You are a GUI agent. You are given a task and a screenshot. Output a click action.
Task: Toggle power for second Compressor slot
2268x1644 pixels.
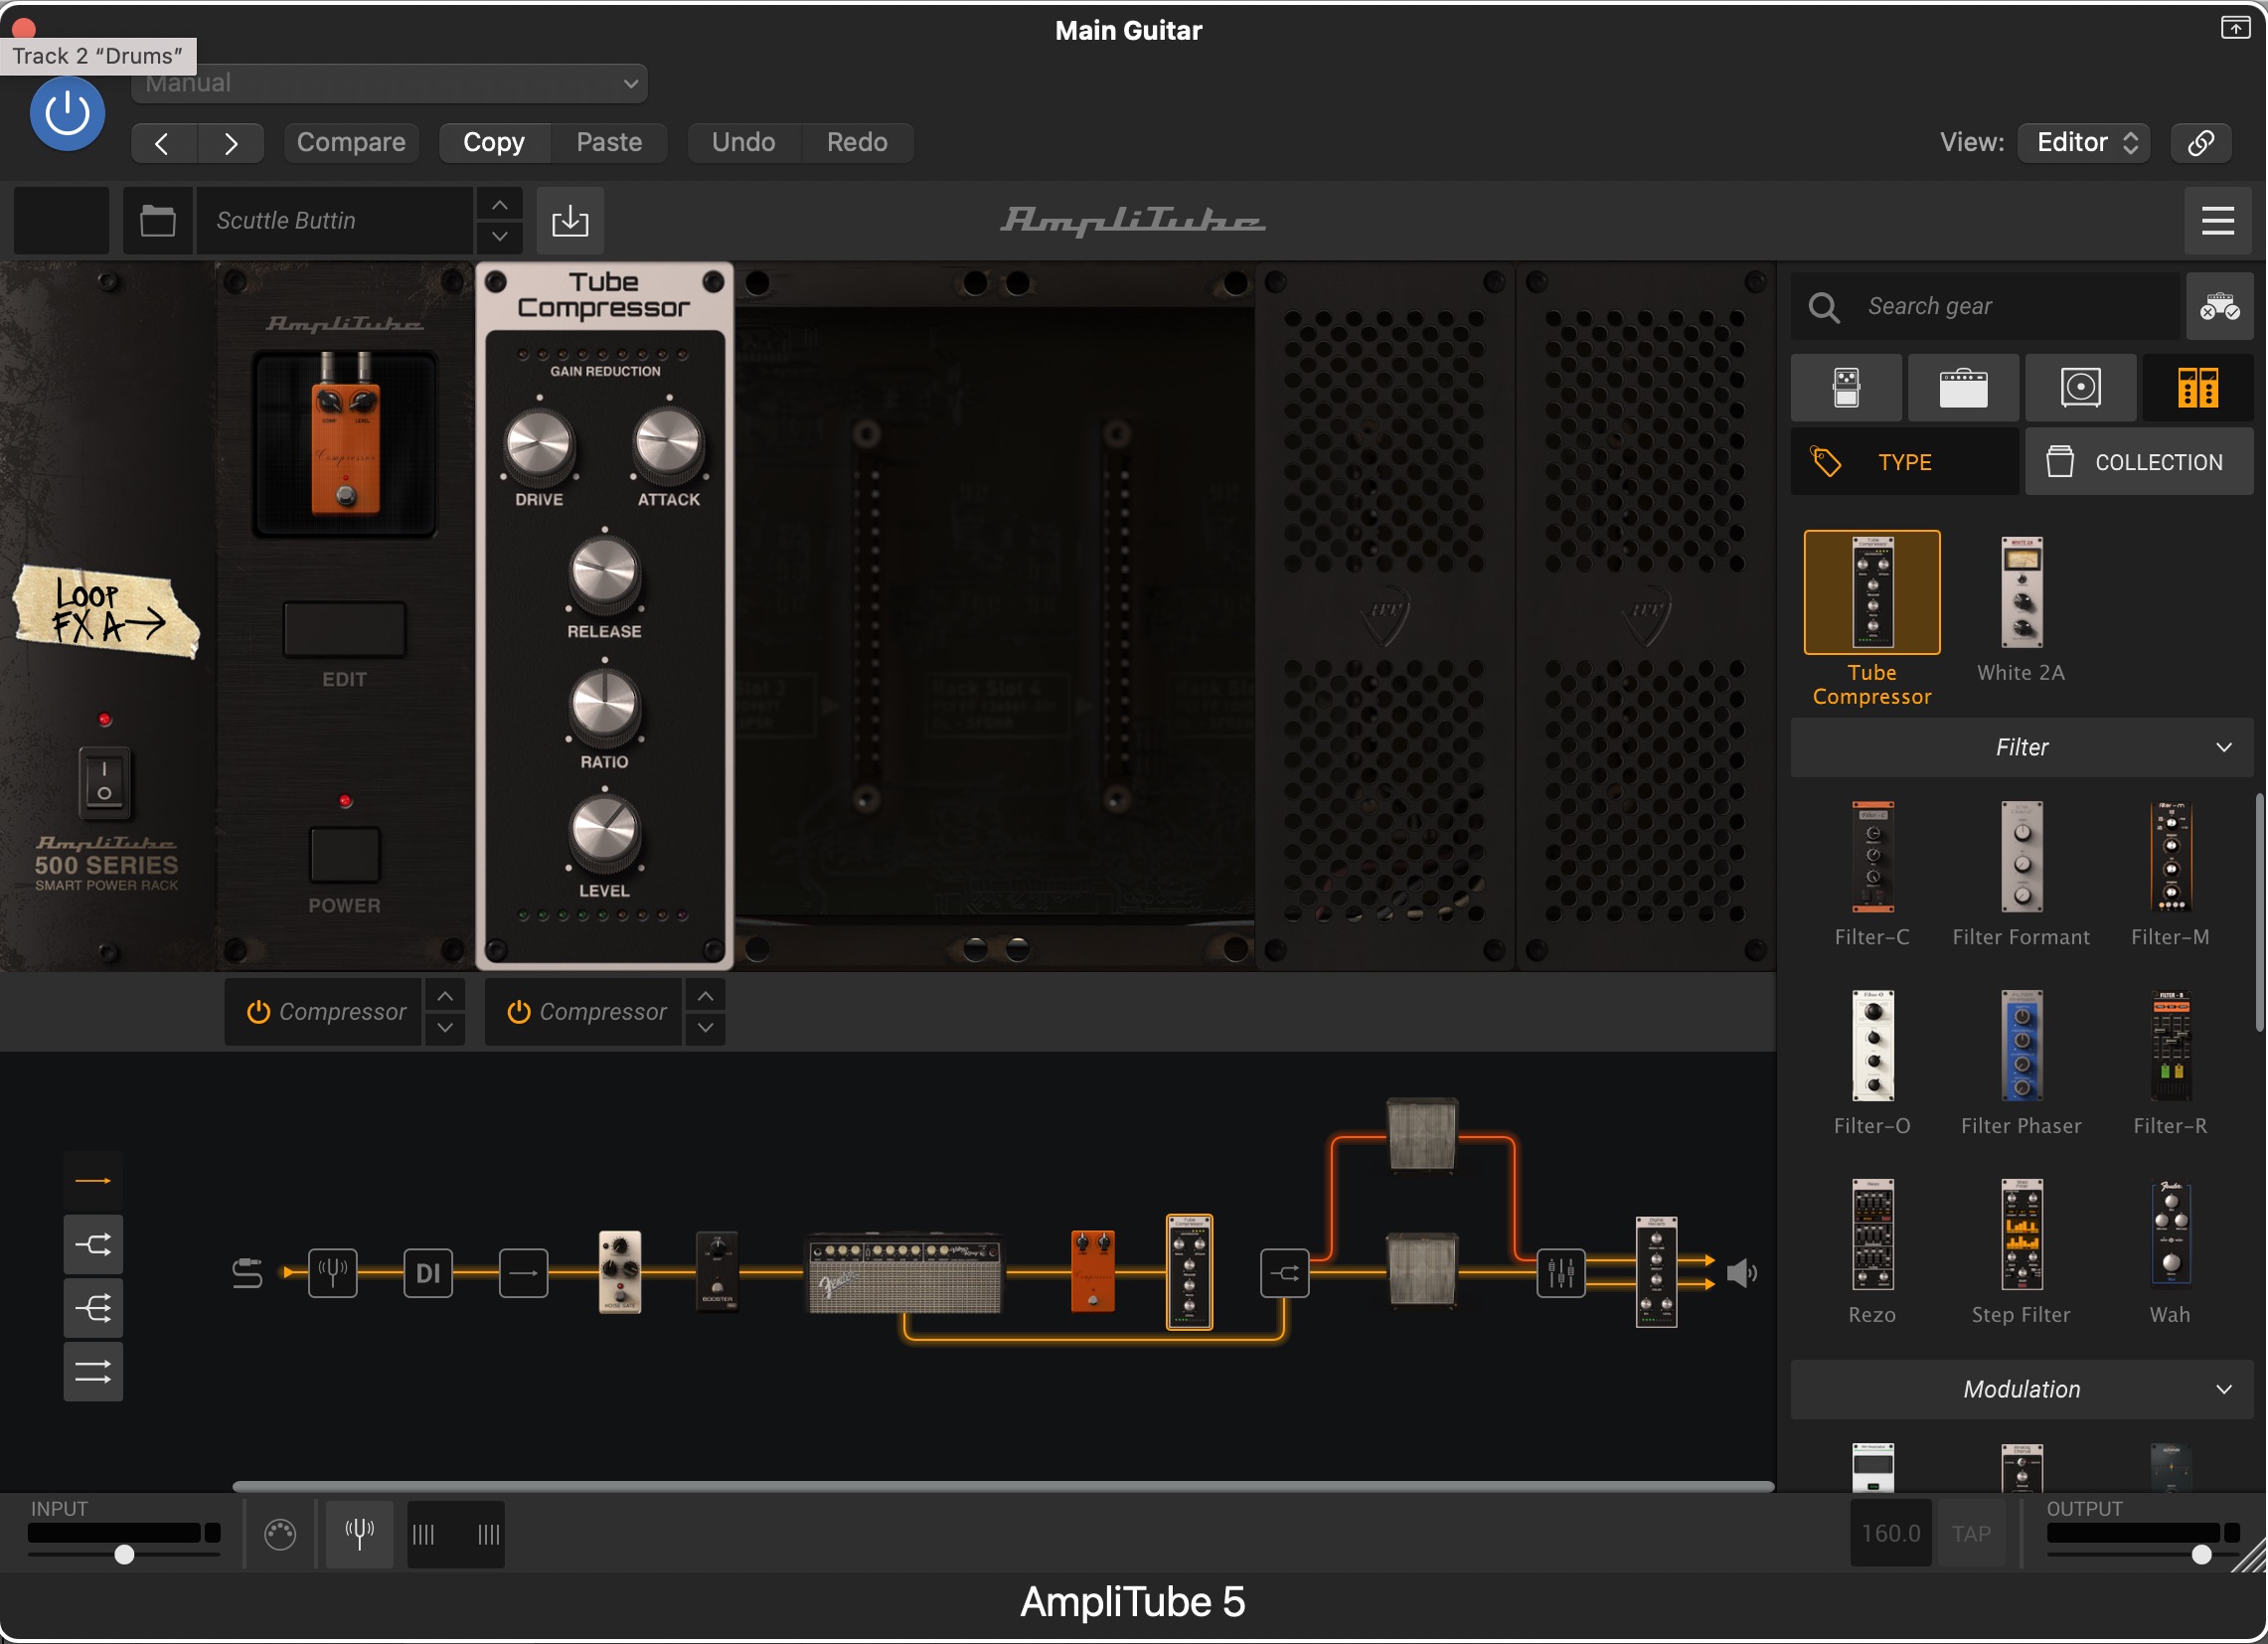click(518, 1013)
